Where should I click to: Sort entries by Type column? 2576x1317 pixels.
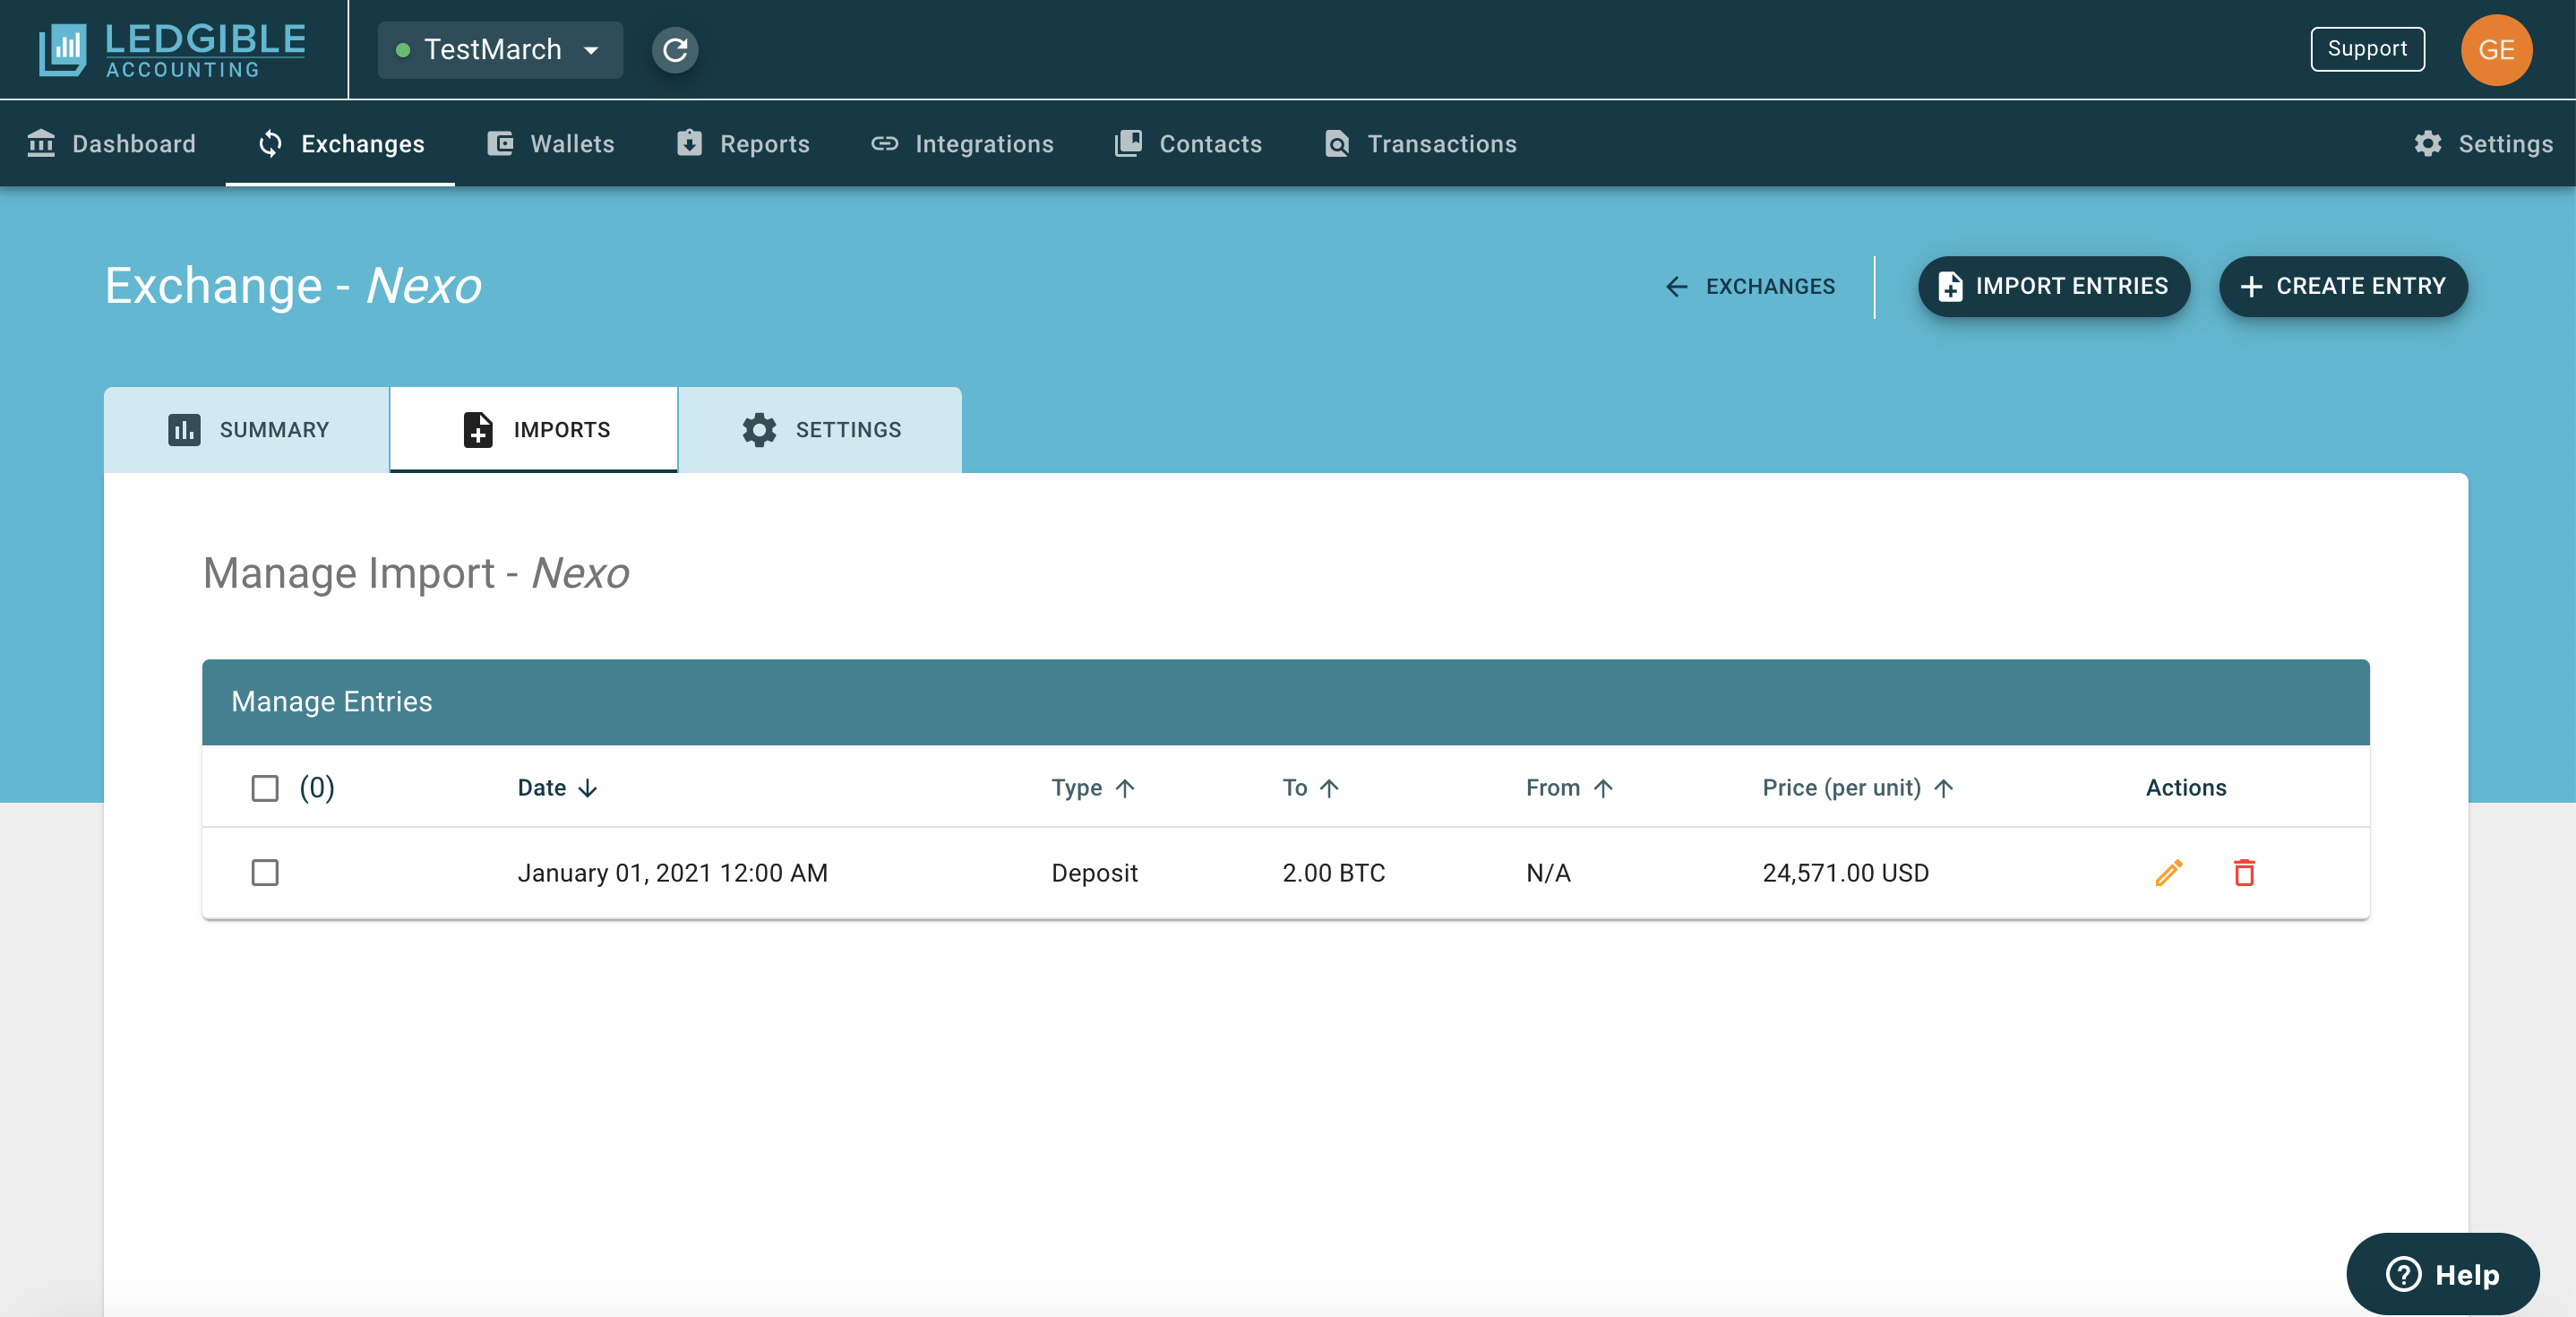(x=1092, y=788)
